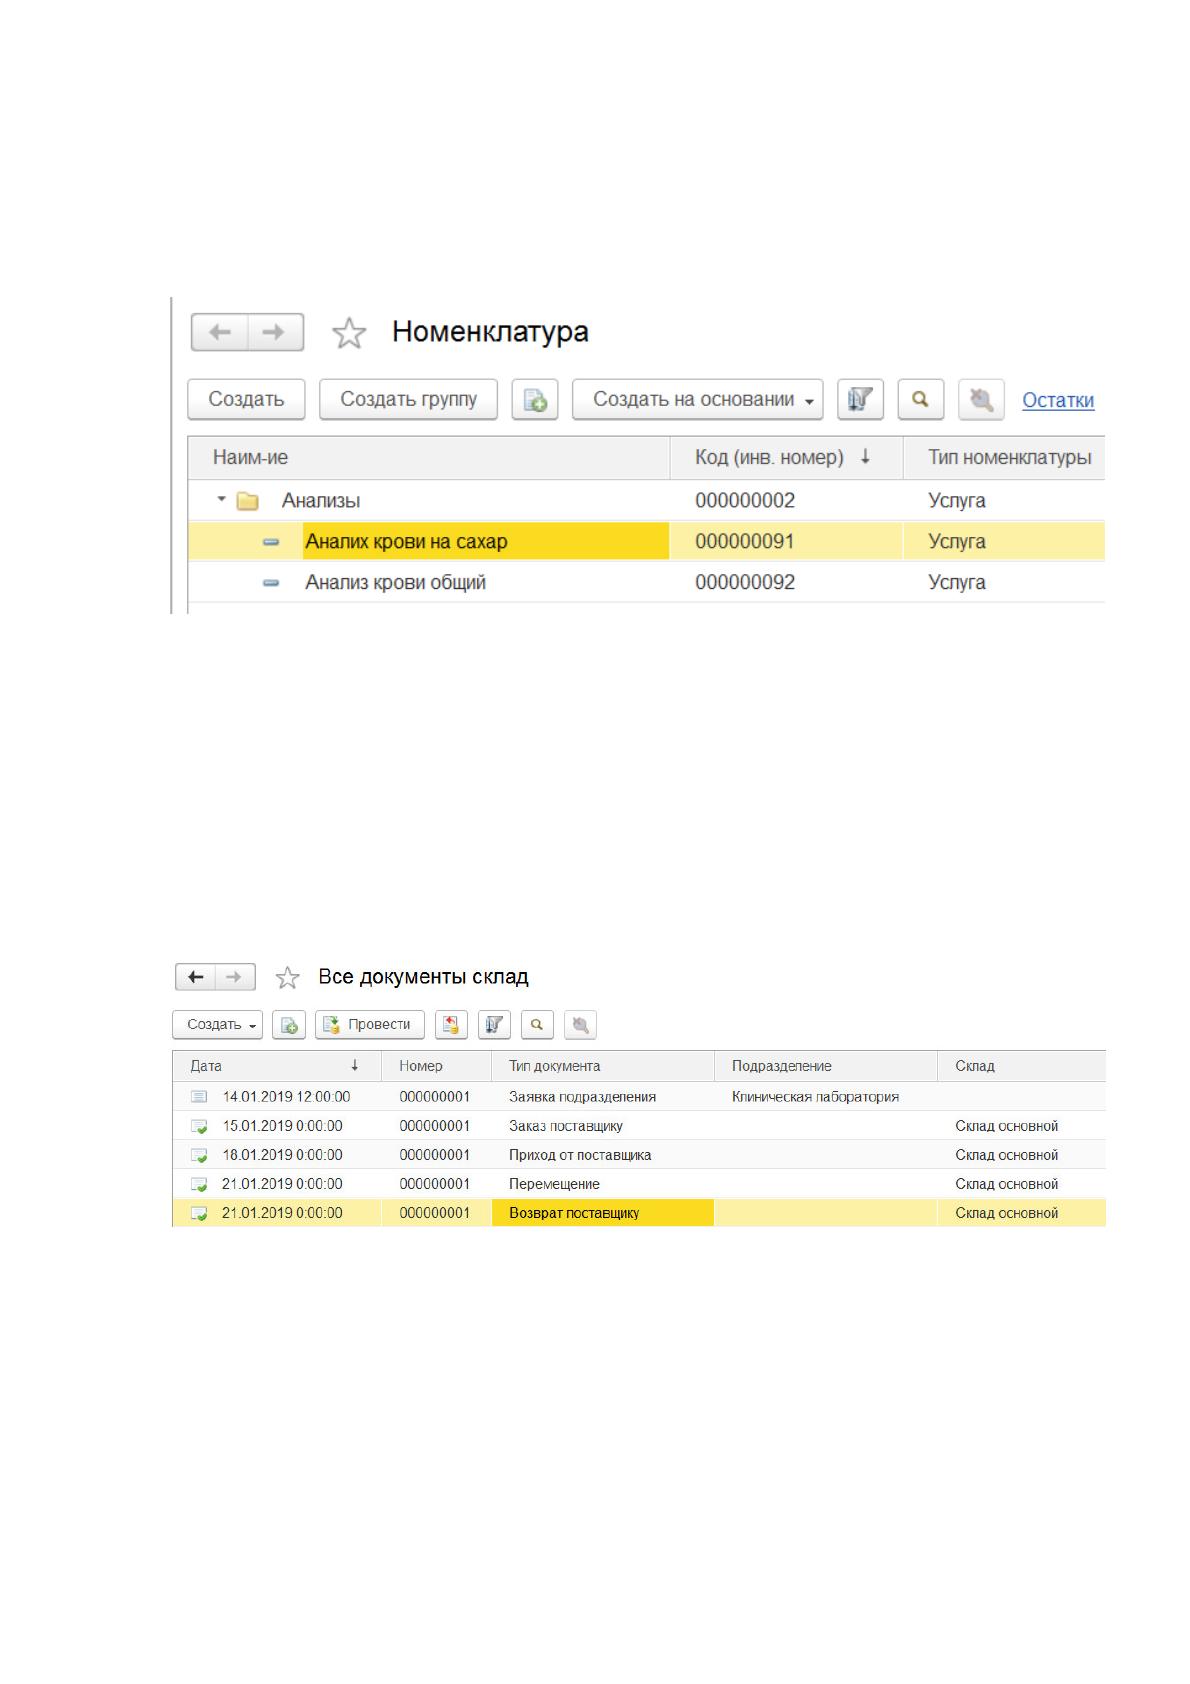Go back arrow in Номенклатура header
This screenshot has width=1190, height=1684.
pos(220,332)
